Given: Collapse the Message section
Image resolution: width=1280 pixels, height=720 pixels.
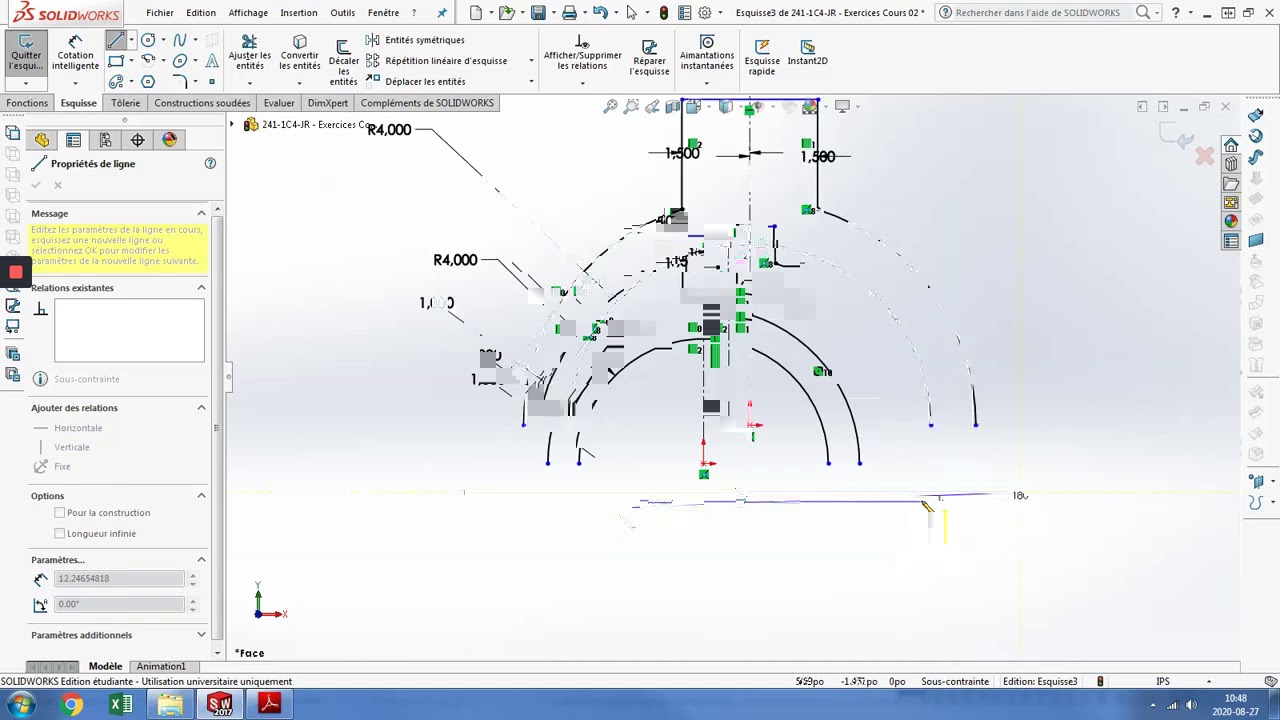Looking at the screenshot, I should (201, 213).
